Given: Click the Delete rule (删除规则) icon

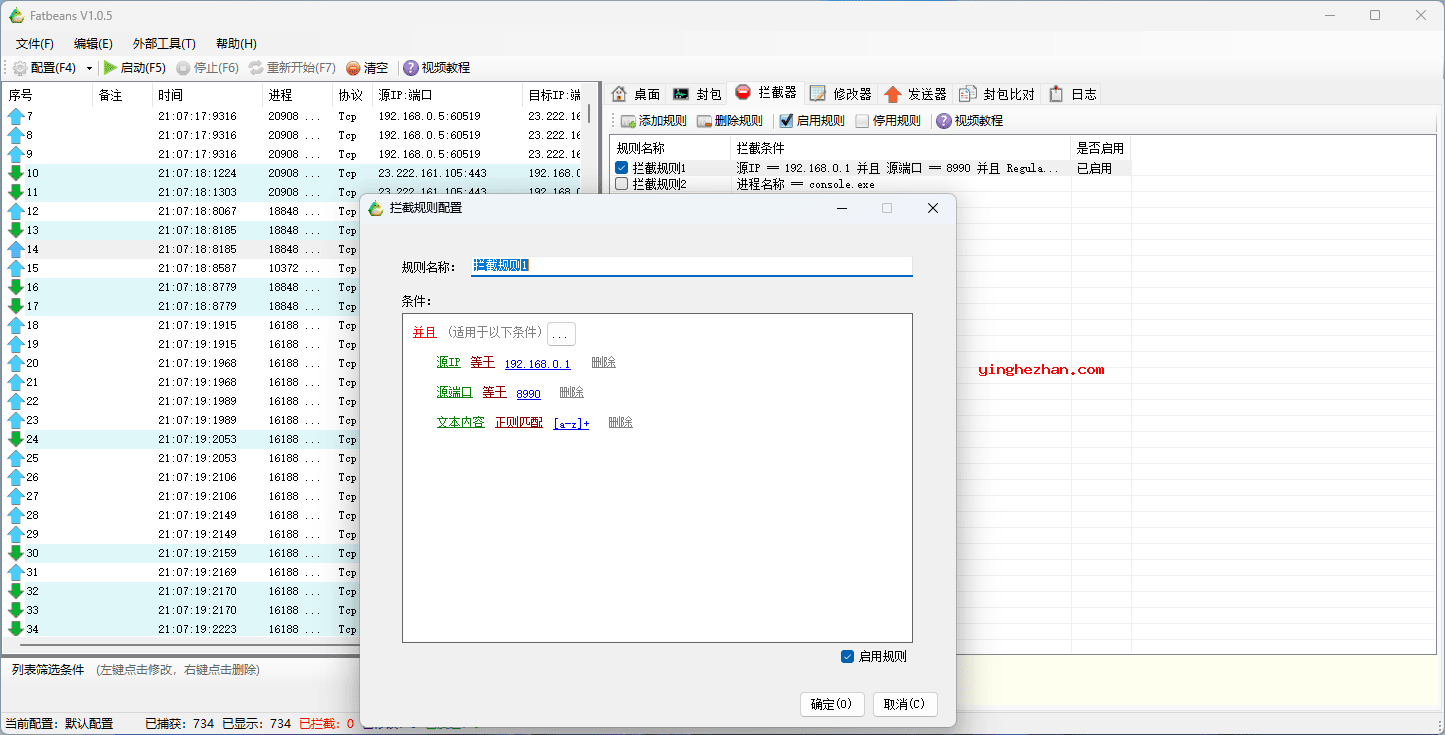Looking at the screenshot, I should coord(704,121).
